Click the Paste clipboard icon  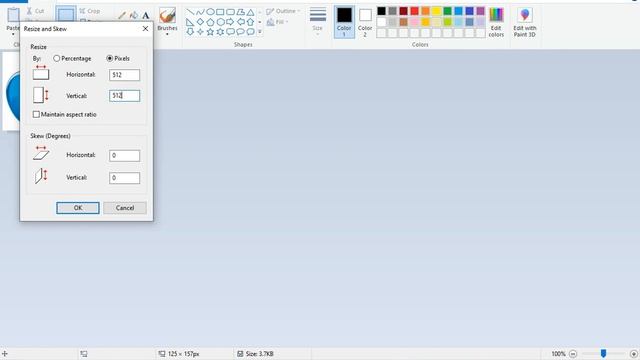[13, 15]
